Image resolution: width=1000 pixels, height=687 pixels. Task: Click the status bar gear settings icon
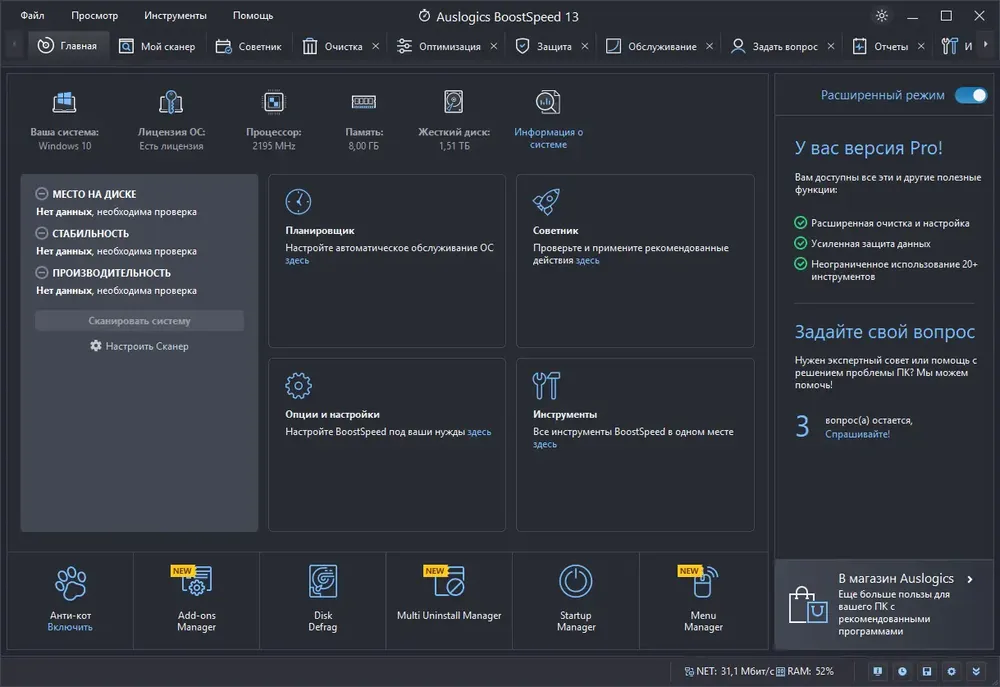pos(951,671)
